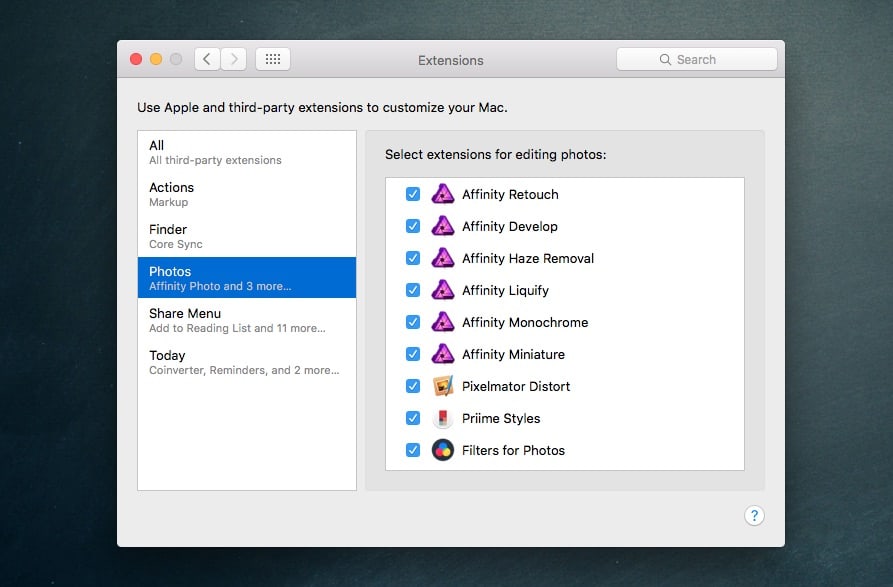
Task: Disable Filters for Photos checkbox
Action: coord(413,450)
